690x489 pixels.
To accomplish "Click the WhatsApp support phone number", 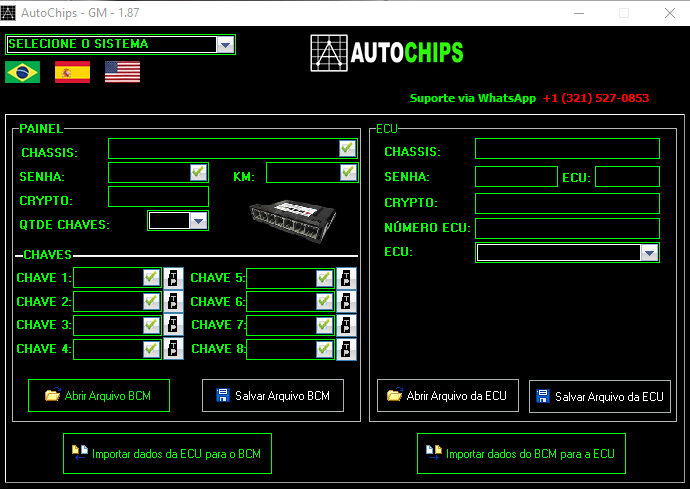I will 596,98.
